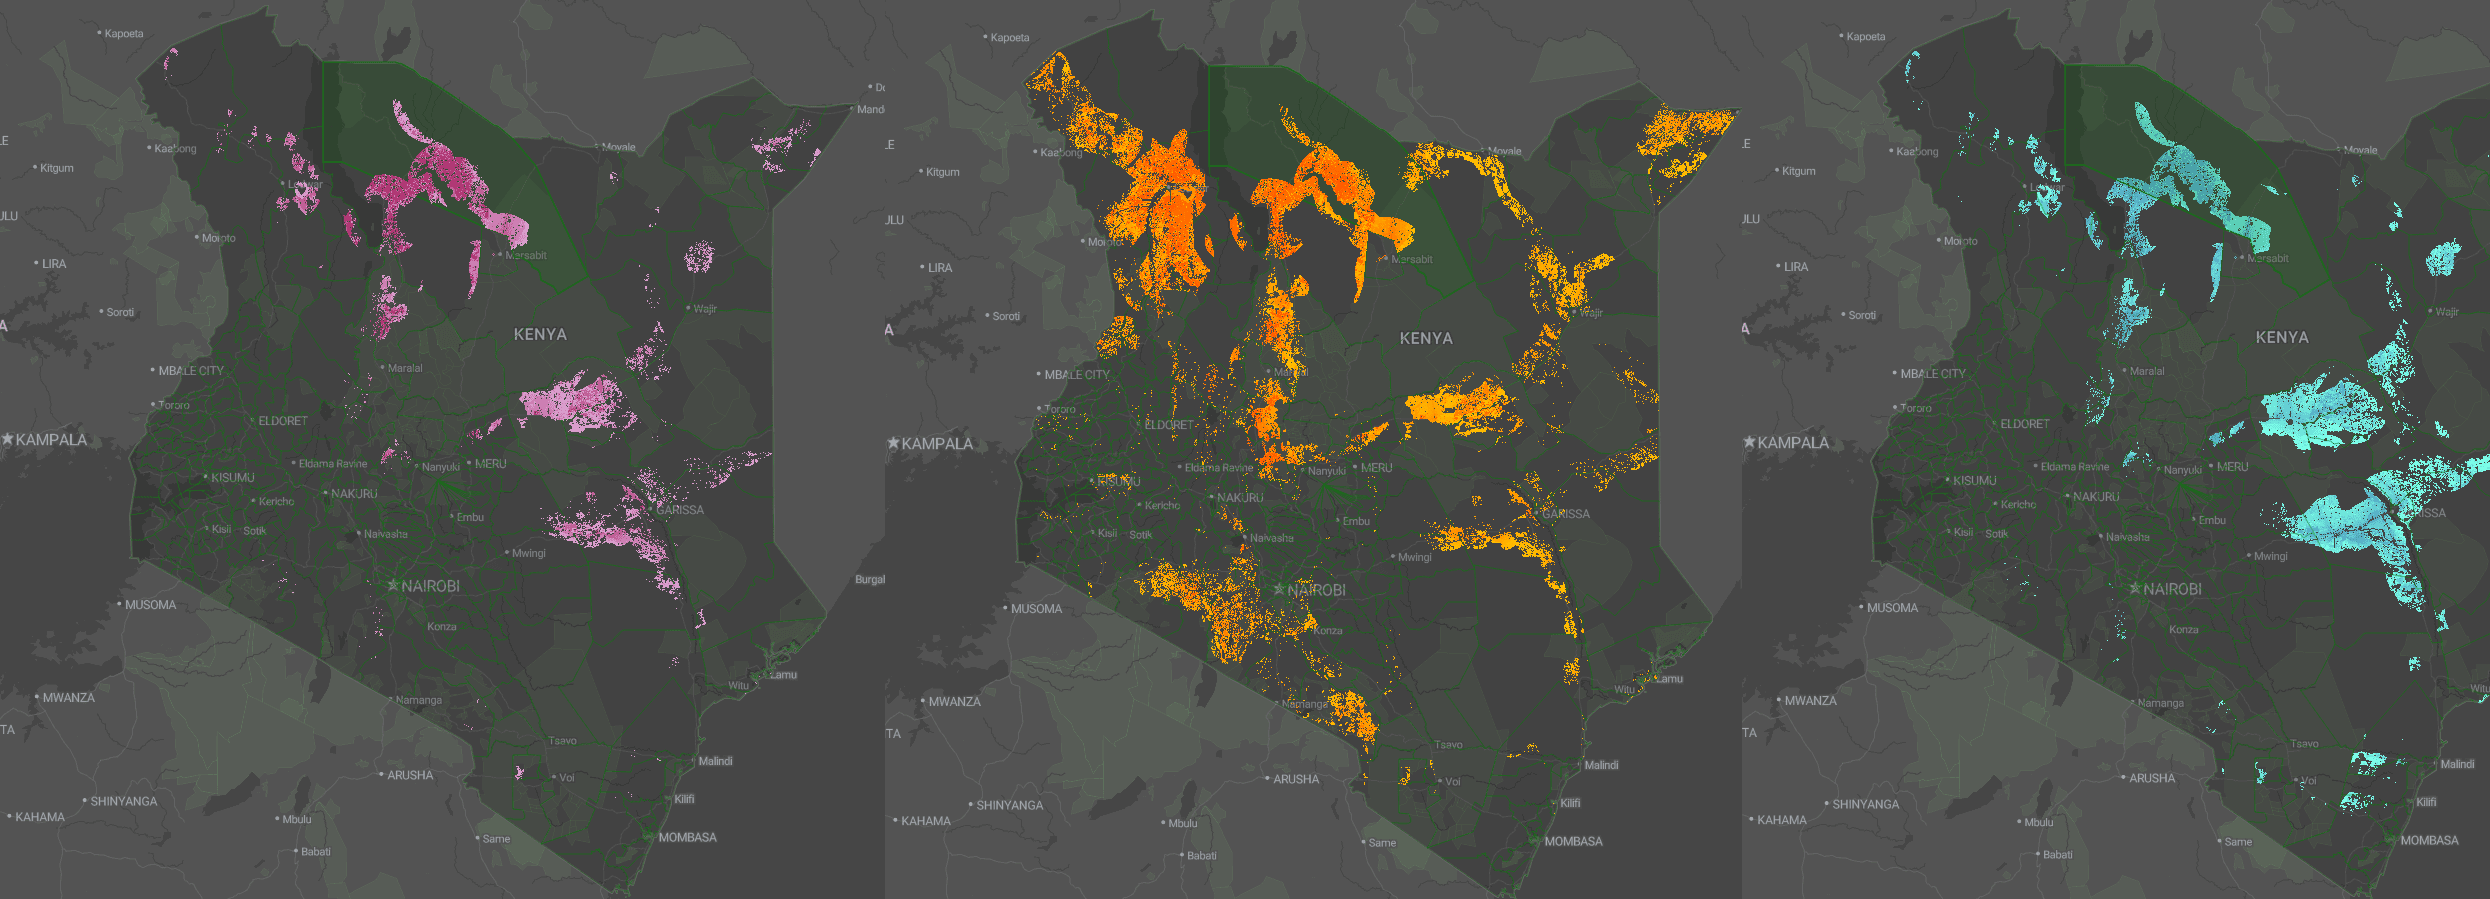2490x899 pixels.
Task: Click the KENYA label on the orange map
Action: click(x=1426, y=338)
